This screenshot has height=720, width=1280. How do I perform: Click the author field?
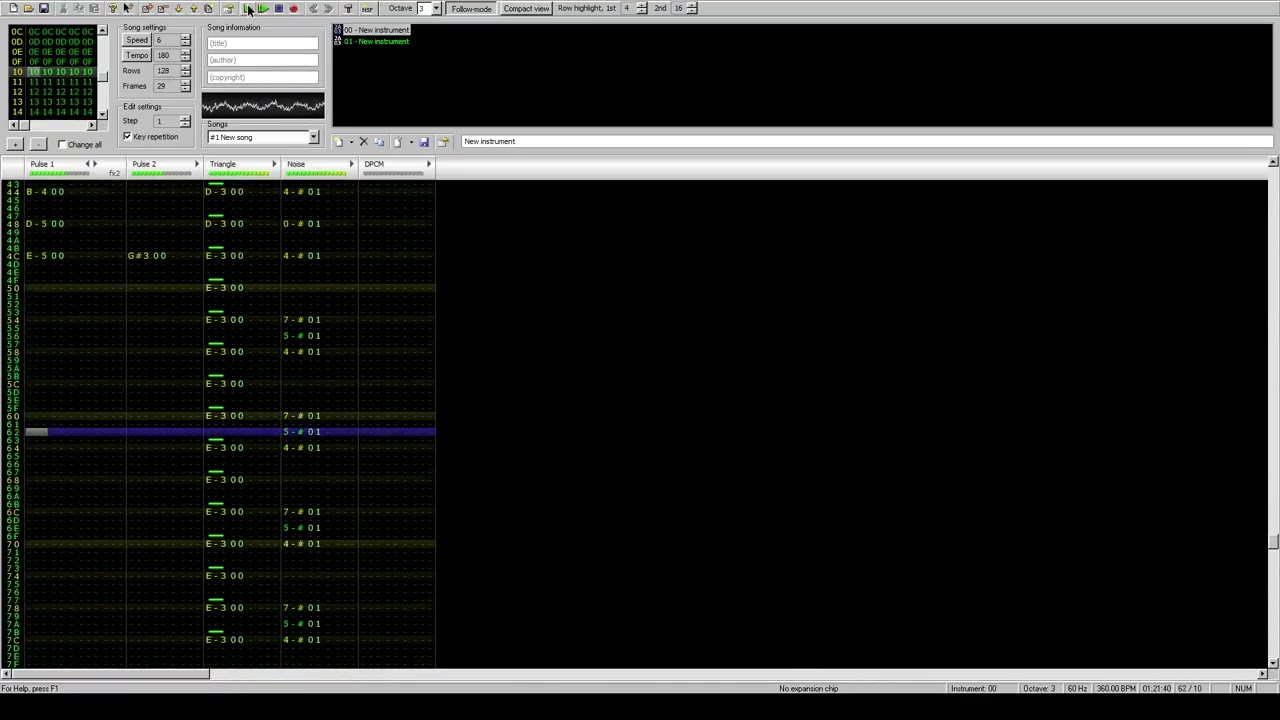pyautogui.click(x=263, y=60)
